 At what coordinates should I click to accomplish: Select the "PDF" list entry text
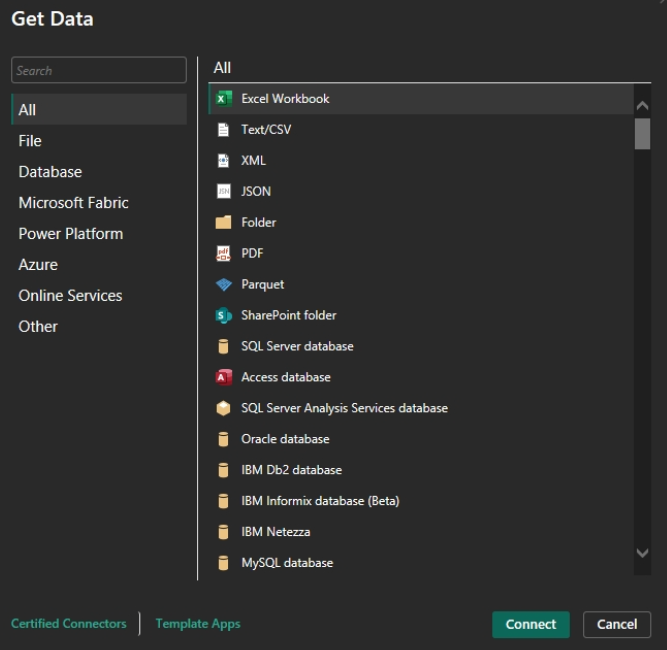coord(252,254)
